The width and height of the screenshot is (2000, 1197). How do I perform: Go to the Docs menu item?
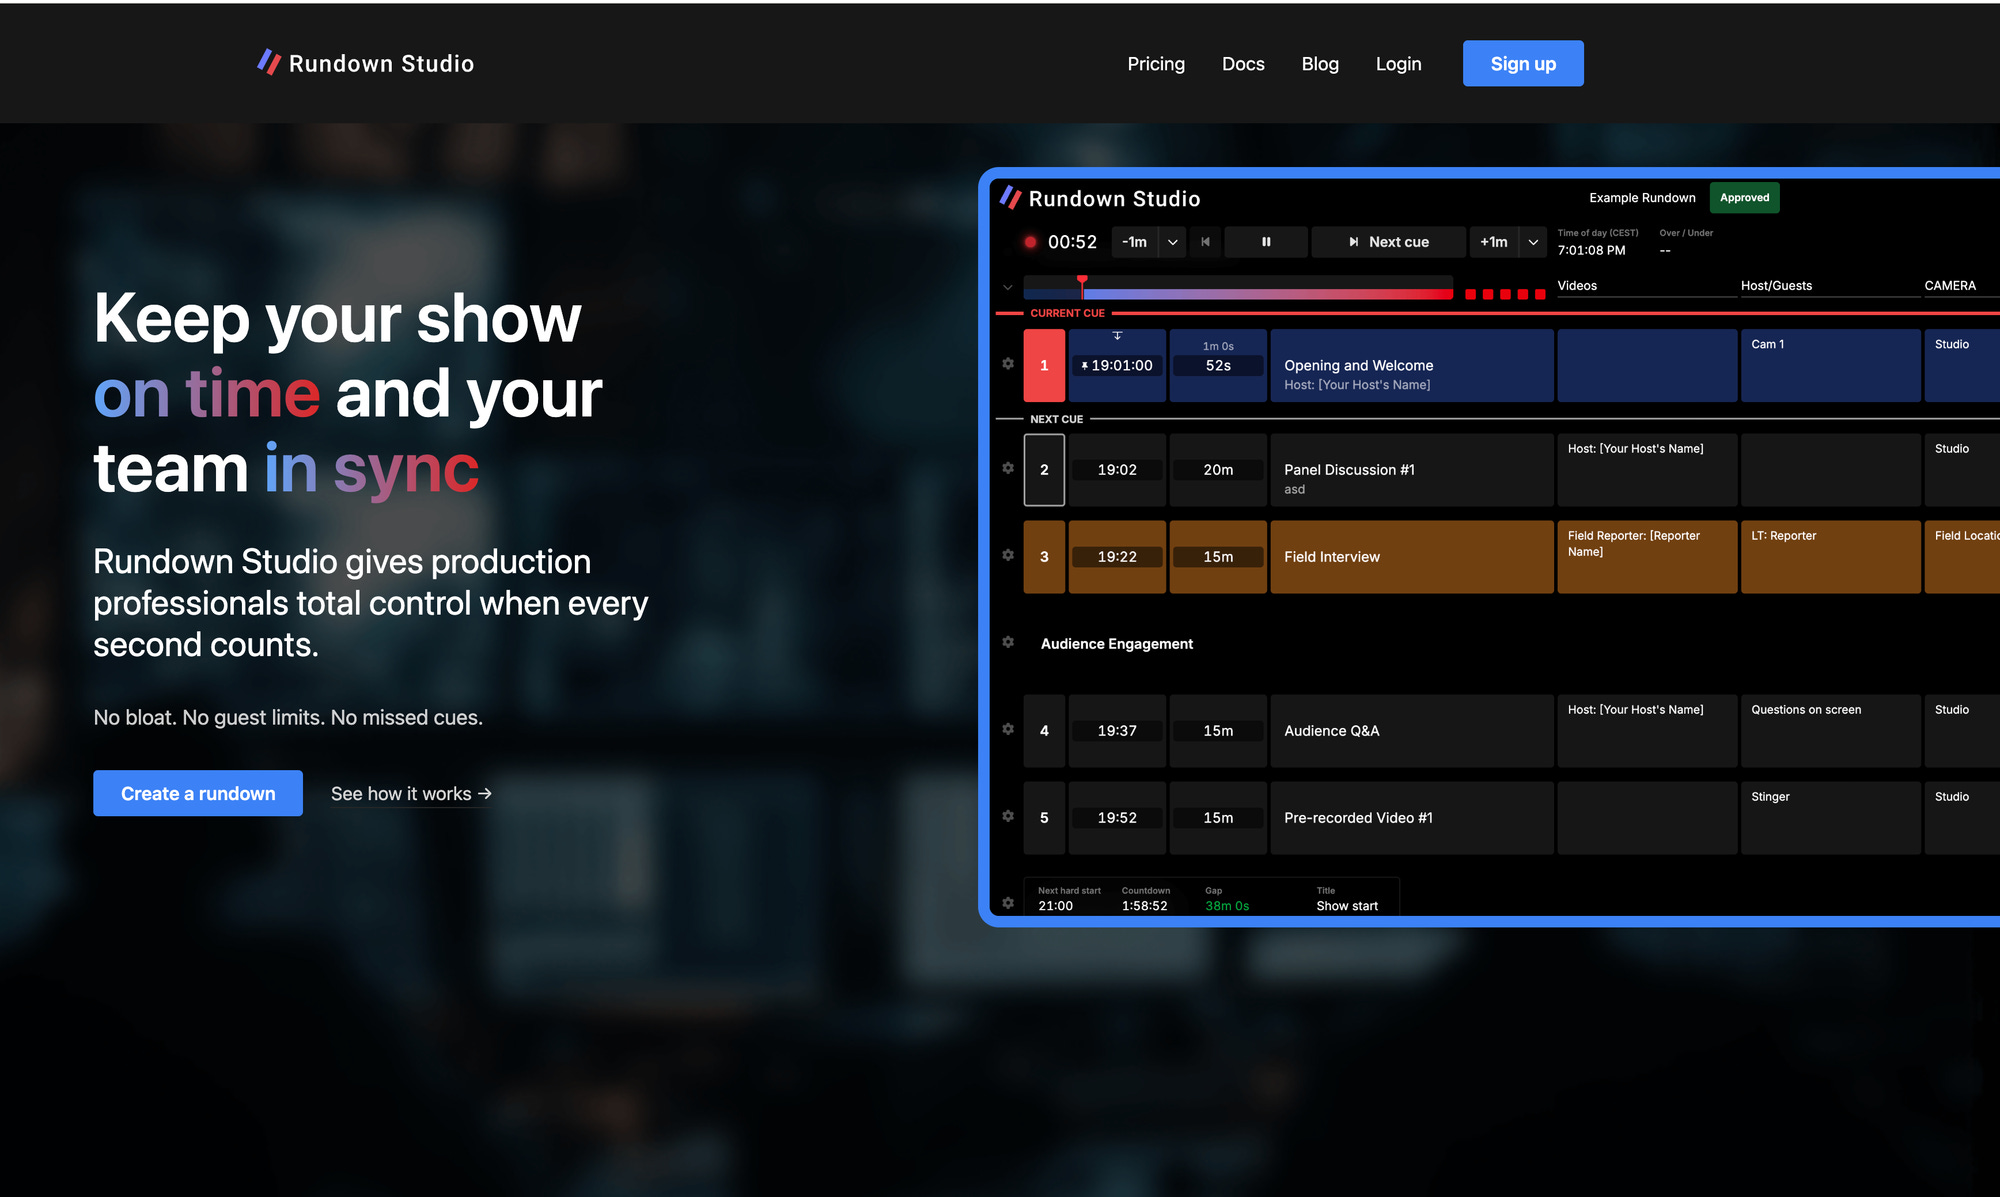[x=1243, y=64]
